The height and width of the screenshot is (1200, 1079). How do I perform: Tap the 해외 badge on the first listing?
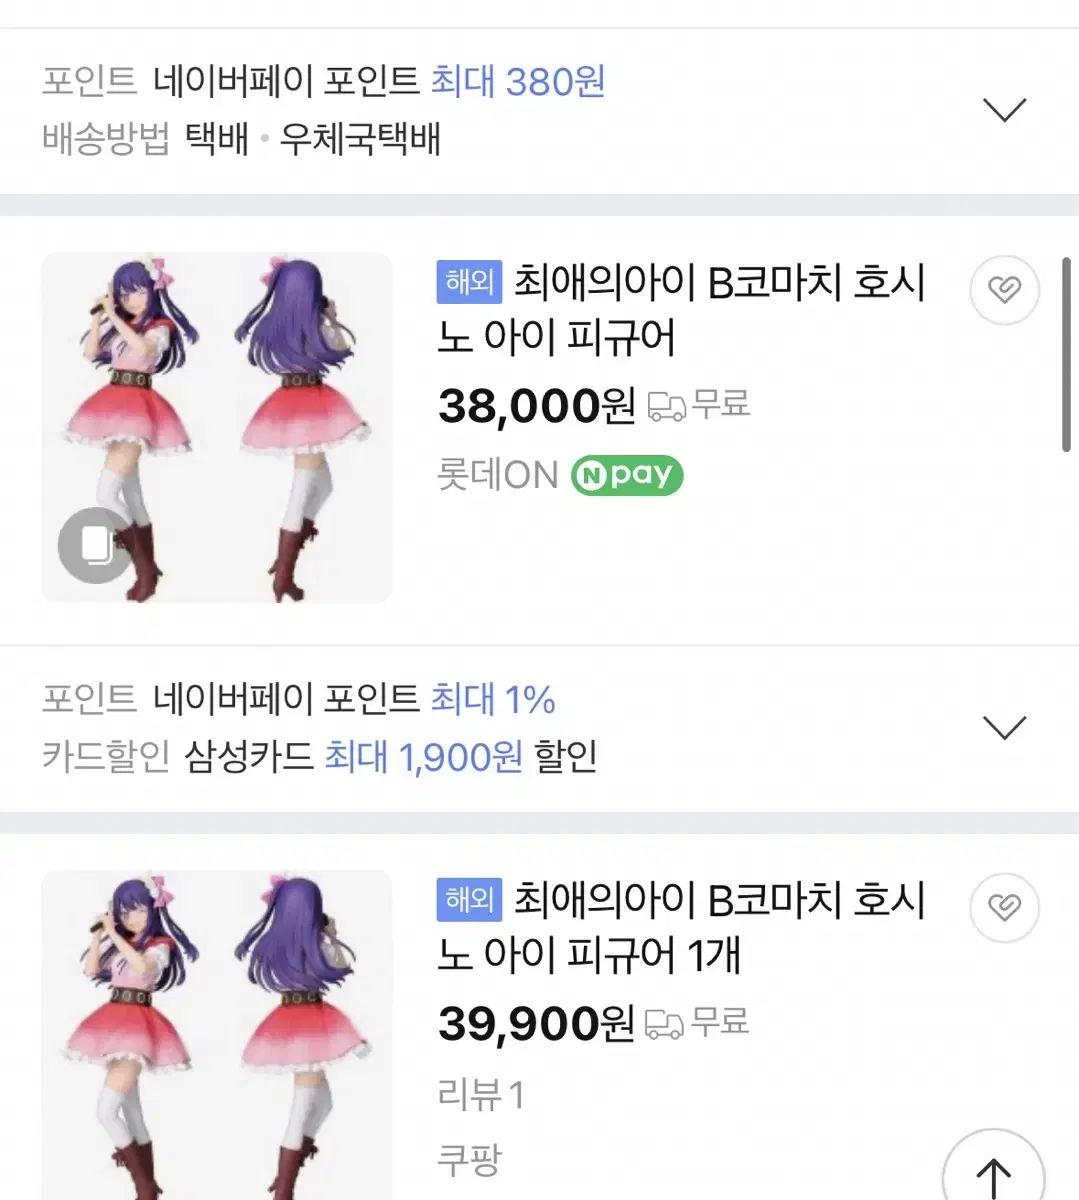coord(469,282)
